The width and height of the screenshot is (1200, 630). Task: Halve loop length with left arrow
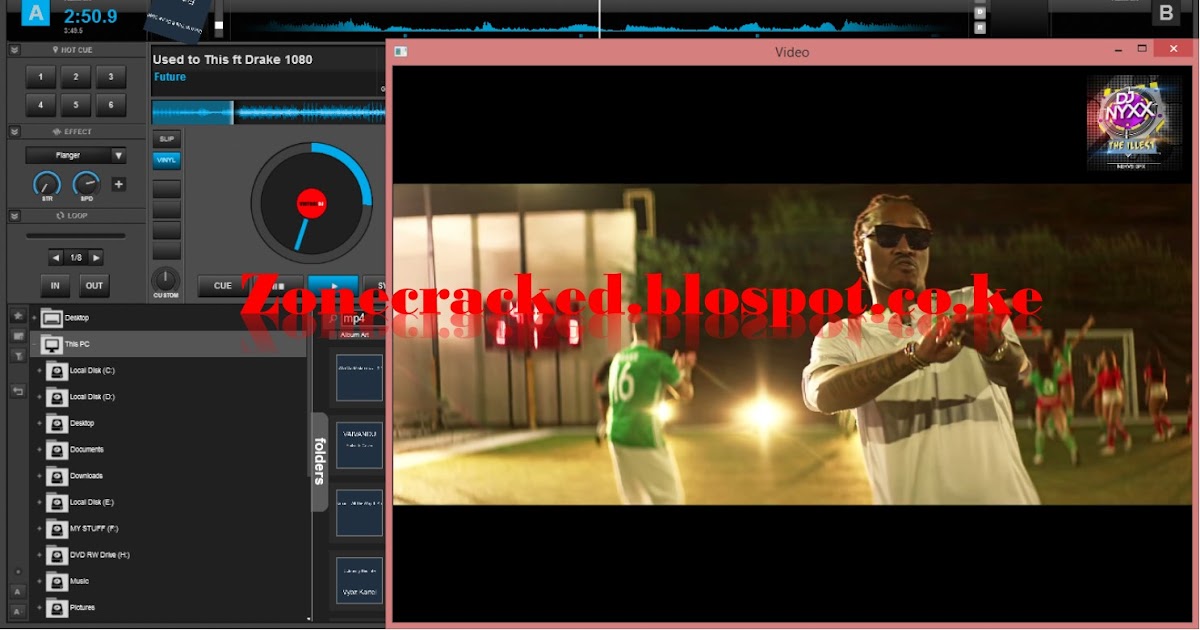pos(55,258)
